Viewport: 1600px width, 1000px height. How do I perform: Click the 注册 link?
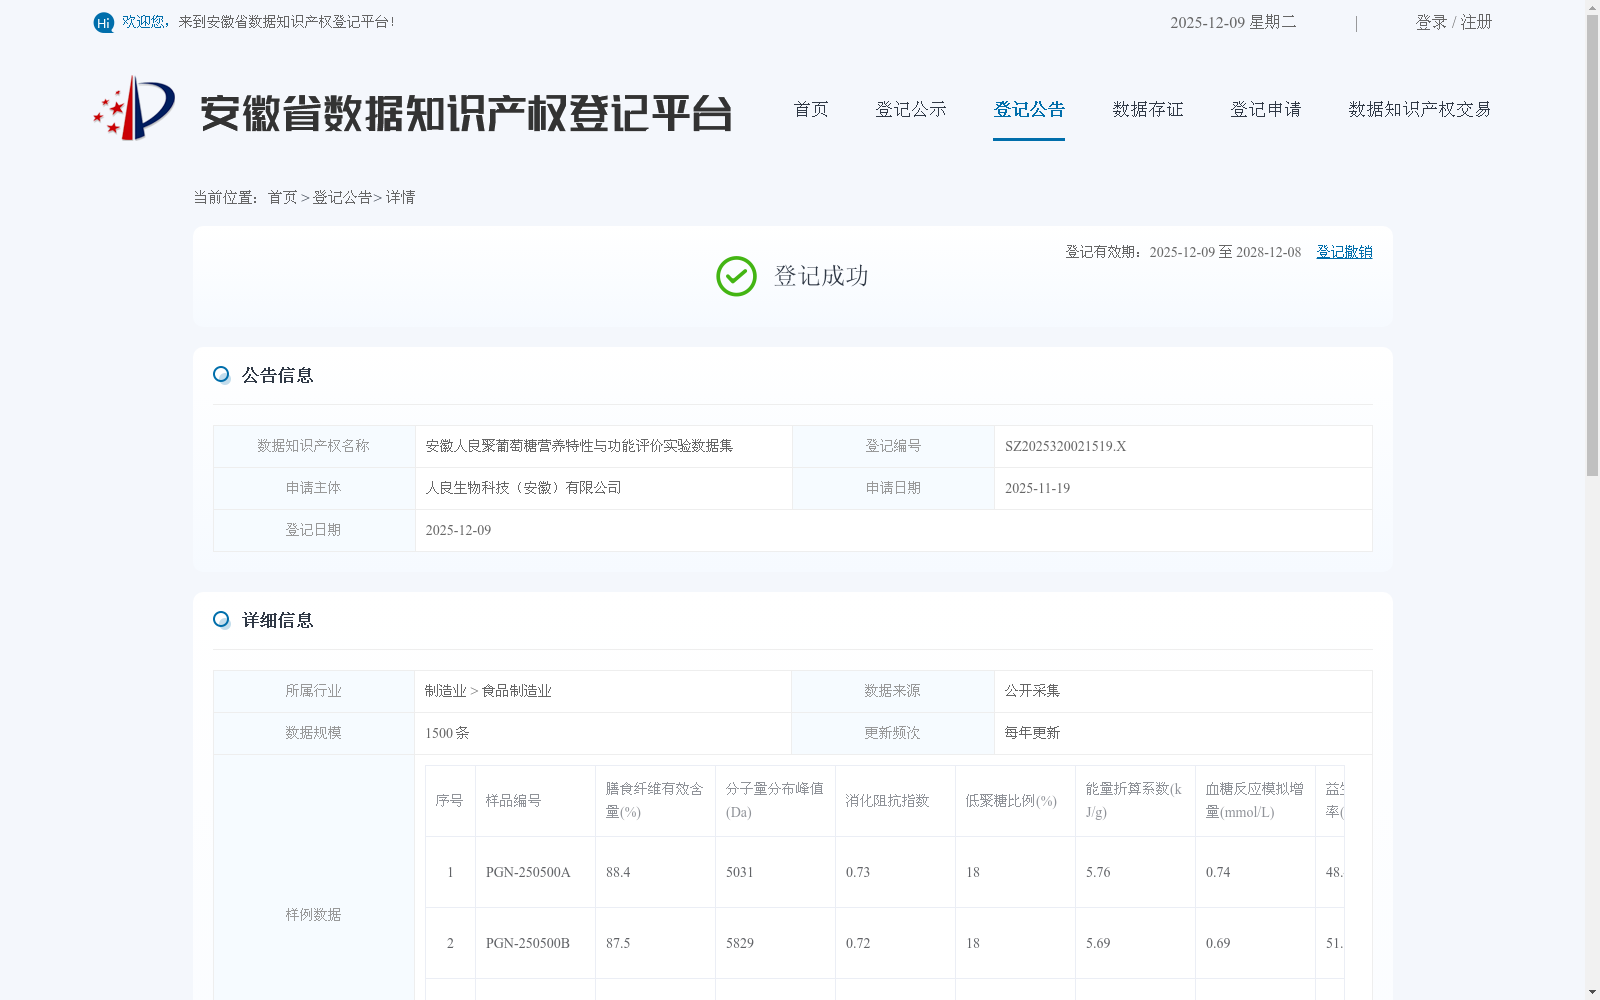click(x=1476, y=22)
